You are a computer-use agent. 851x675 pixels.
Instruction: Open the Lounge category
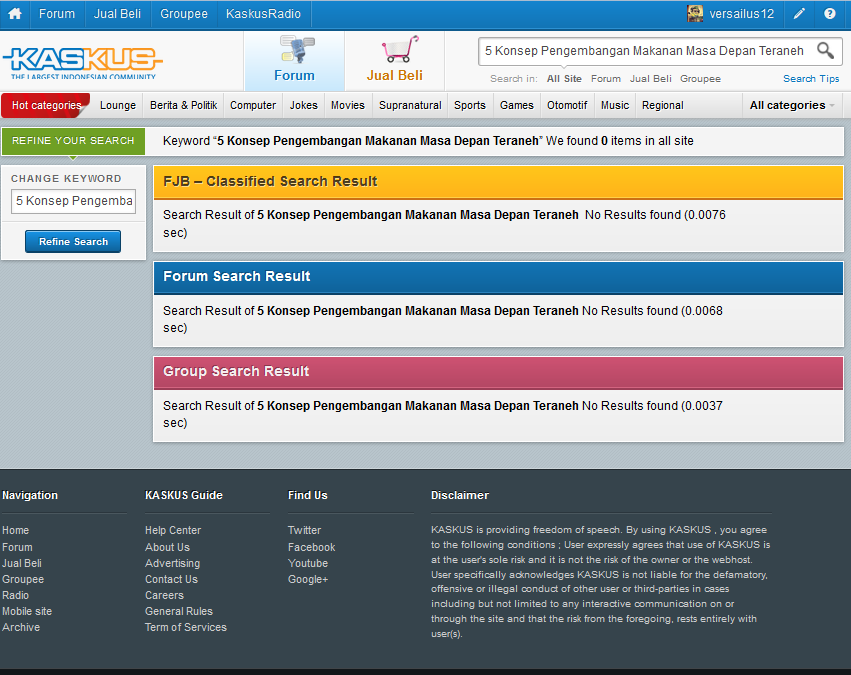pyautogui.click(x=118, y=105)
